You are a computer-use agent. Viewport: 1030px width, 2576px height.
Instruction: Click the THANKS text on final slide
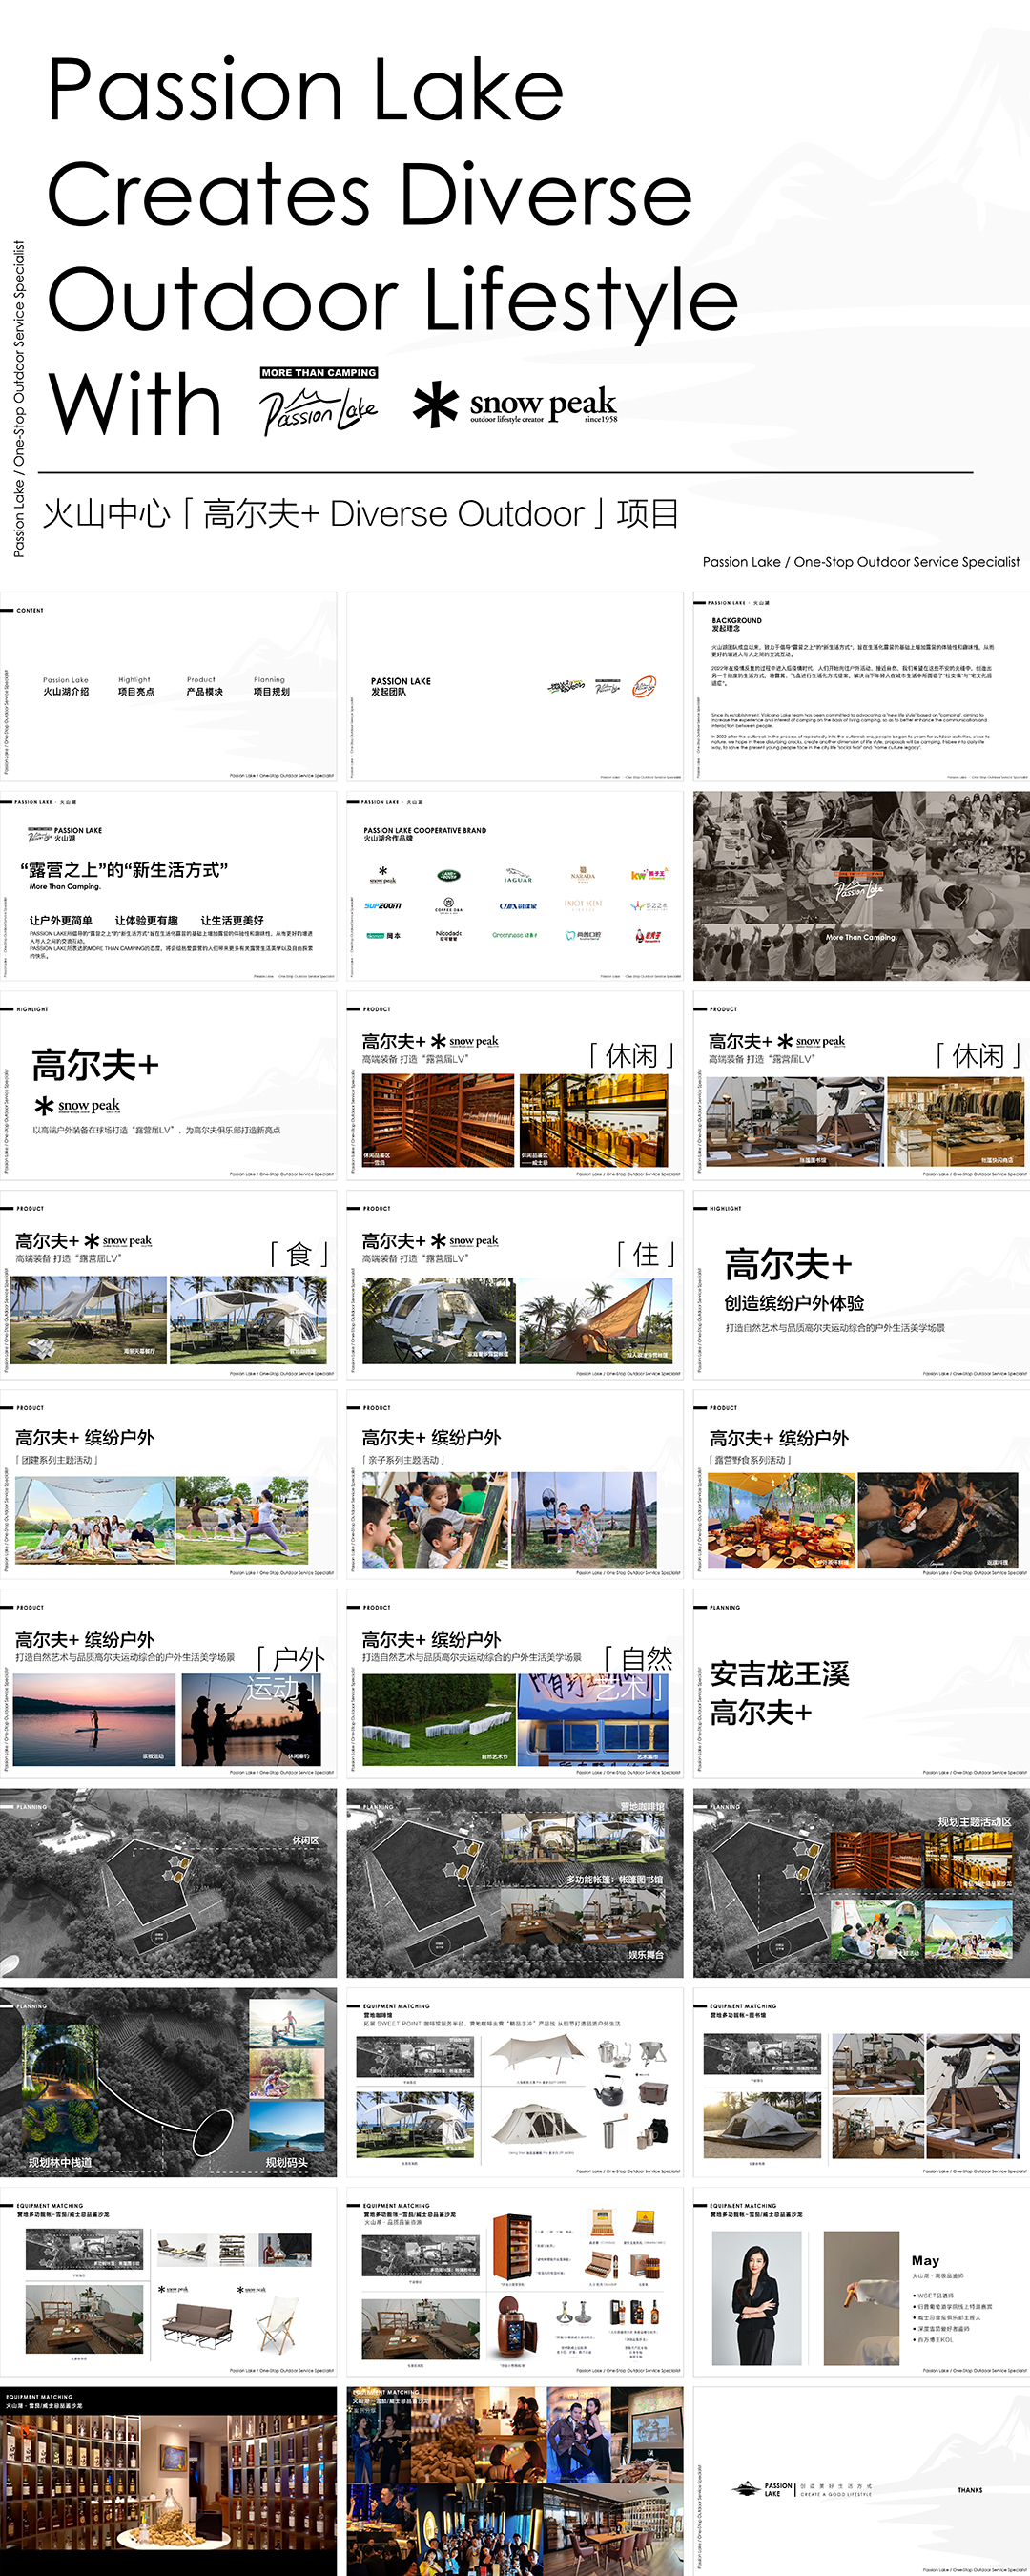pos(969,2490)
